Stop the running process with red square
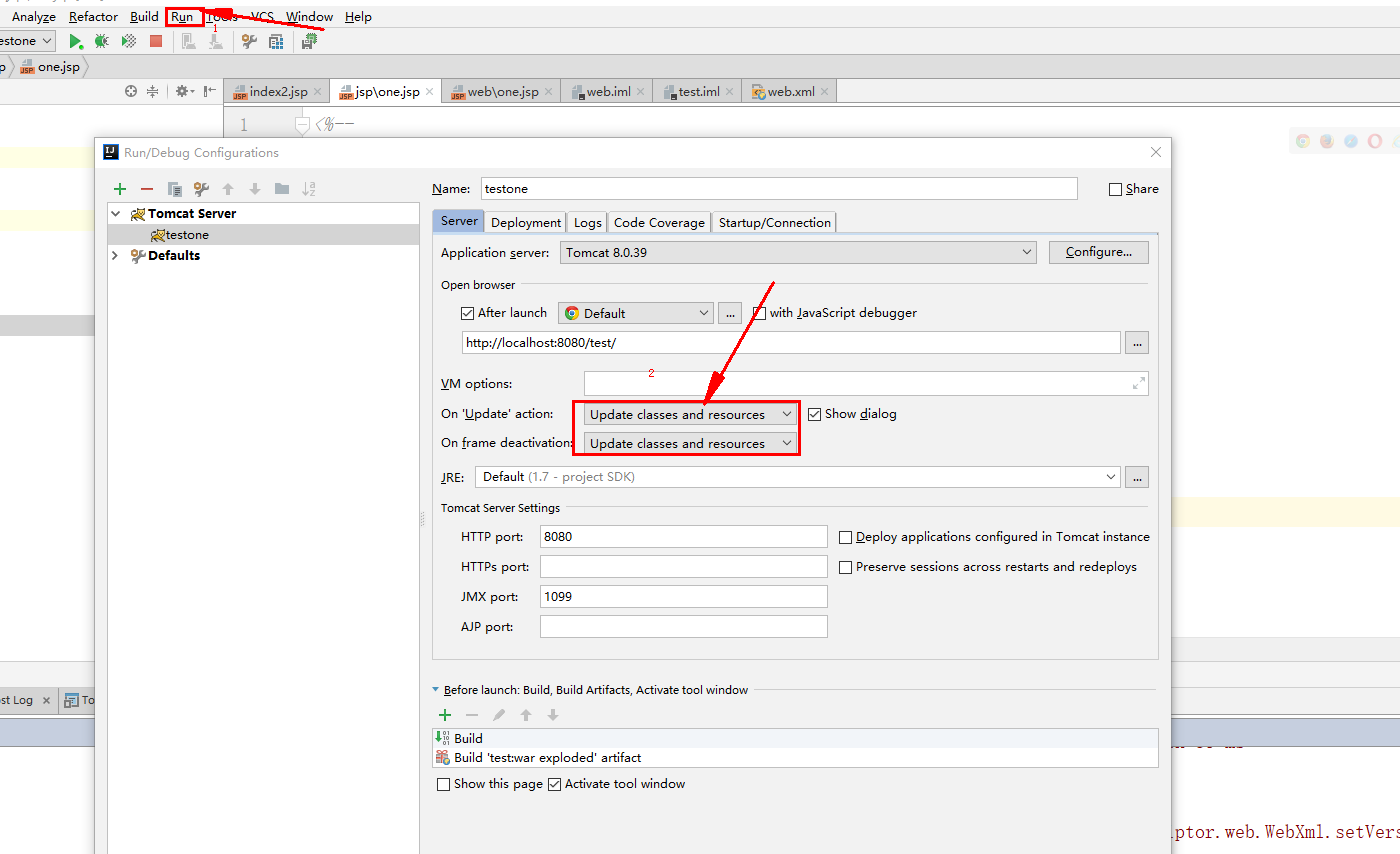The height and width of the screenshot is (854, 1400). [156, 41]
